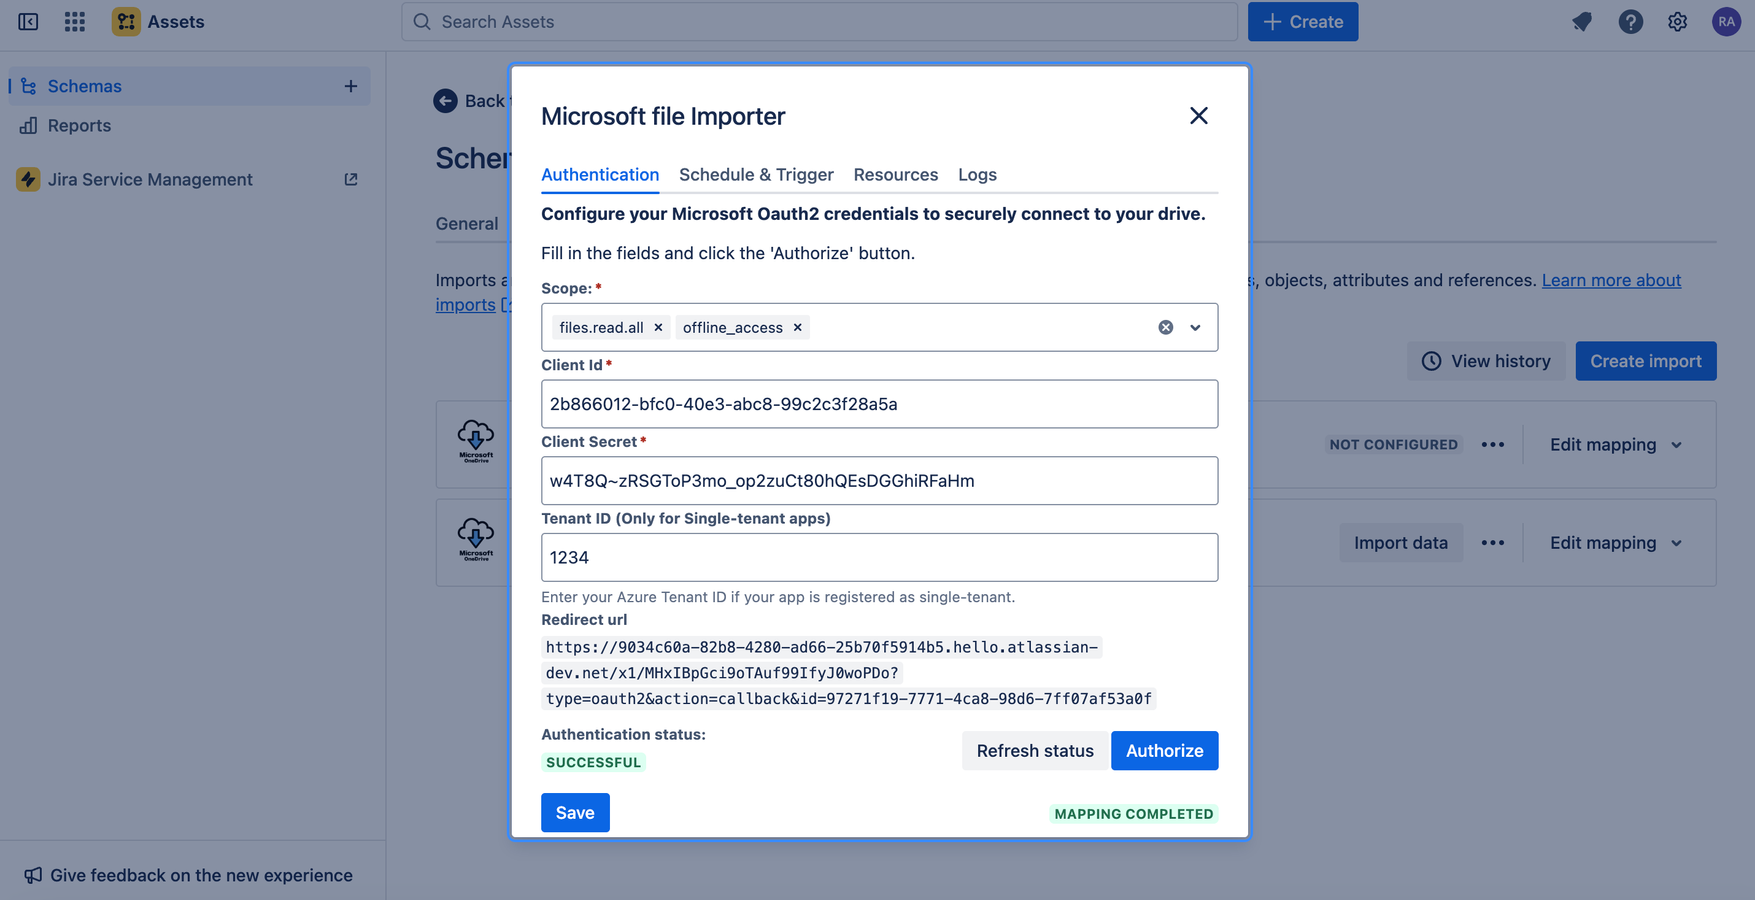
Task: Open the Resources tab
Action: click(896, 174)
